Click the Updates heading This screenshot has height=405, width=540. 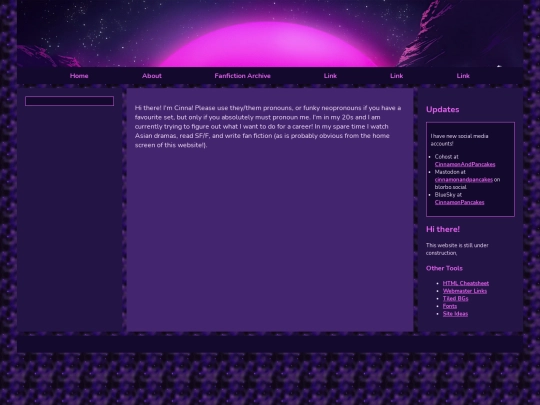pyautogui.click(x=443, y=110)
